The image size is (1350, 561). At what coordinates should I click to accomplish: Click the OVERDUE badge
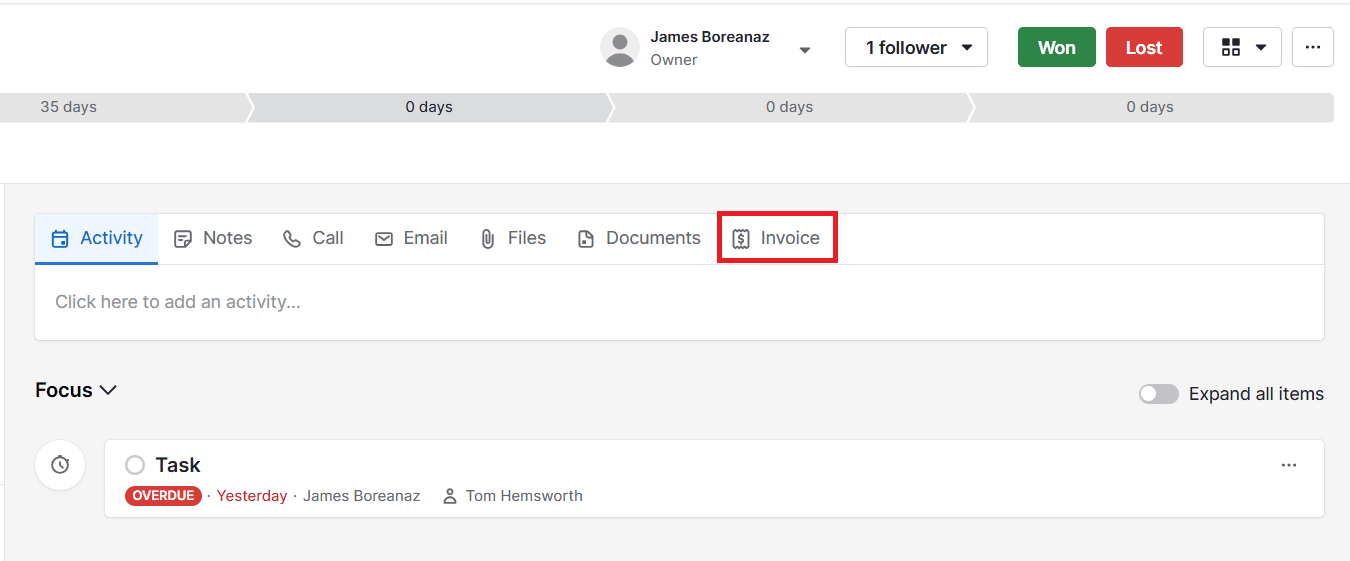point(163,496)
